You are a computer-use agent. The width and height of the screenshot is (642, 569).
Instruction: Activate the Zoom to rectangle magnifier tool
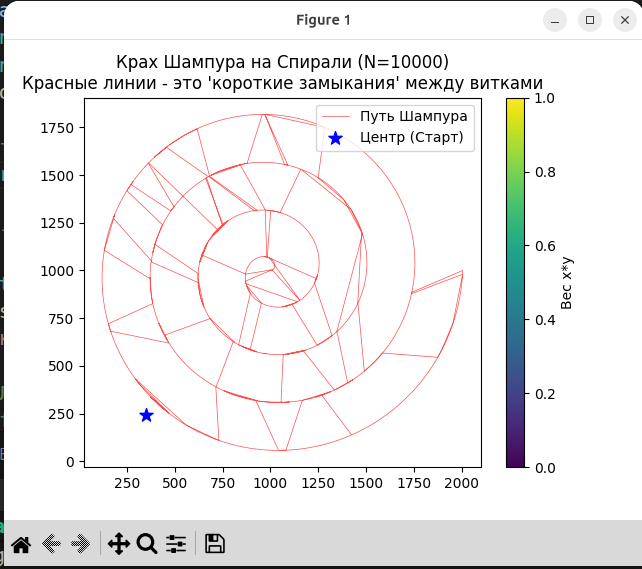point(147,544)
